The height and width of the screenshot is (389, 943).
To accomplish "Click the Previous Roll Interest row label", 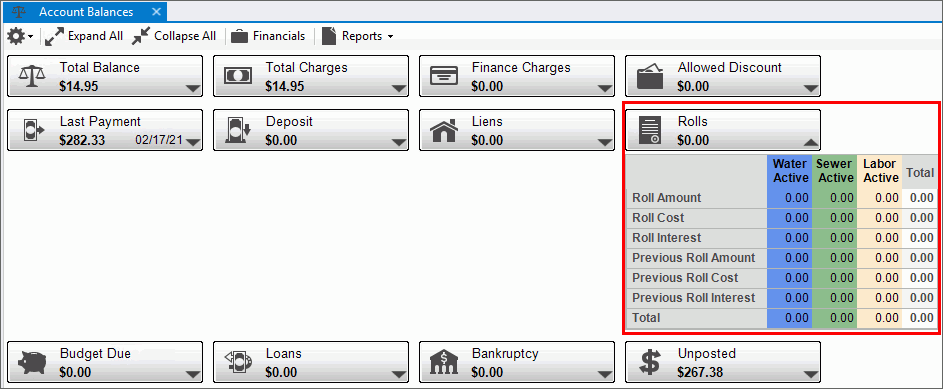I will click(693, 298).
